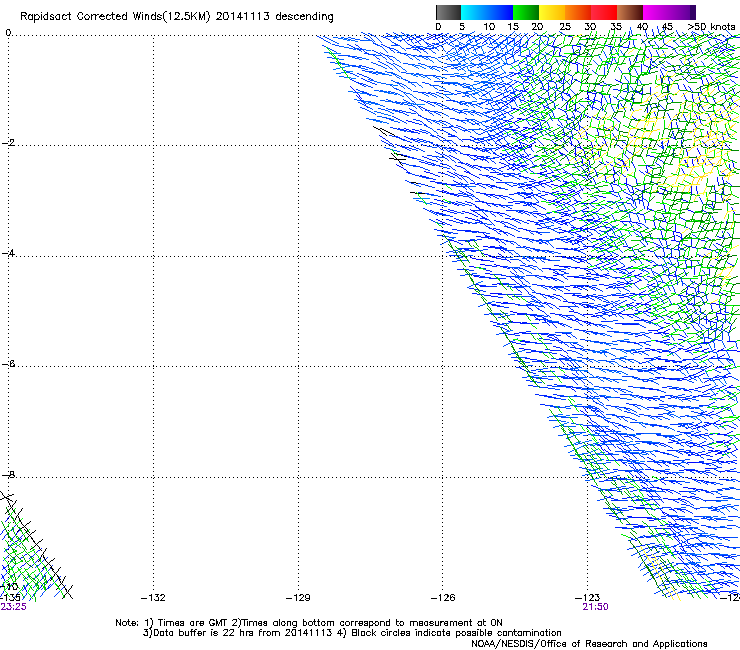The width and height of the screenshot is (740, 650).
Task: Click the cyan 5-10 knots legend swatch
Action: coord(474,12)
